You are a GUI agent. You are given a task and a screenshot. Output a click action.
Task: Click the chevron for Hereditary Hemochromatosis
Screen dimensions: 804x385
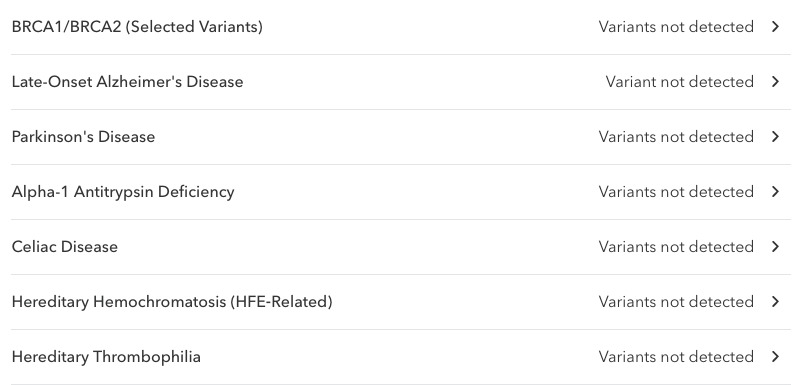[776, 301]
